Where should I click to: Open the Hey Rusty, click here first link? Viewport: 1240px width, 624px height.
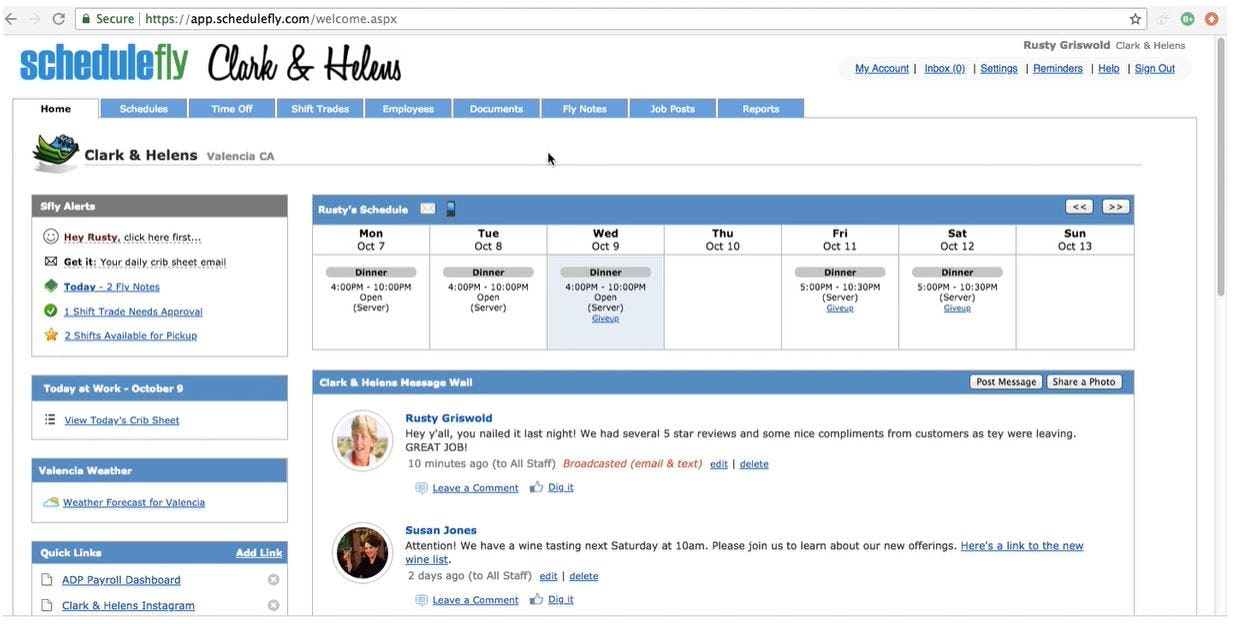(132, 237)
